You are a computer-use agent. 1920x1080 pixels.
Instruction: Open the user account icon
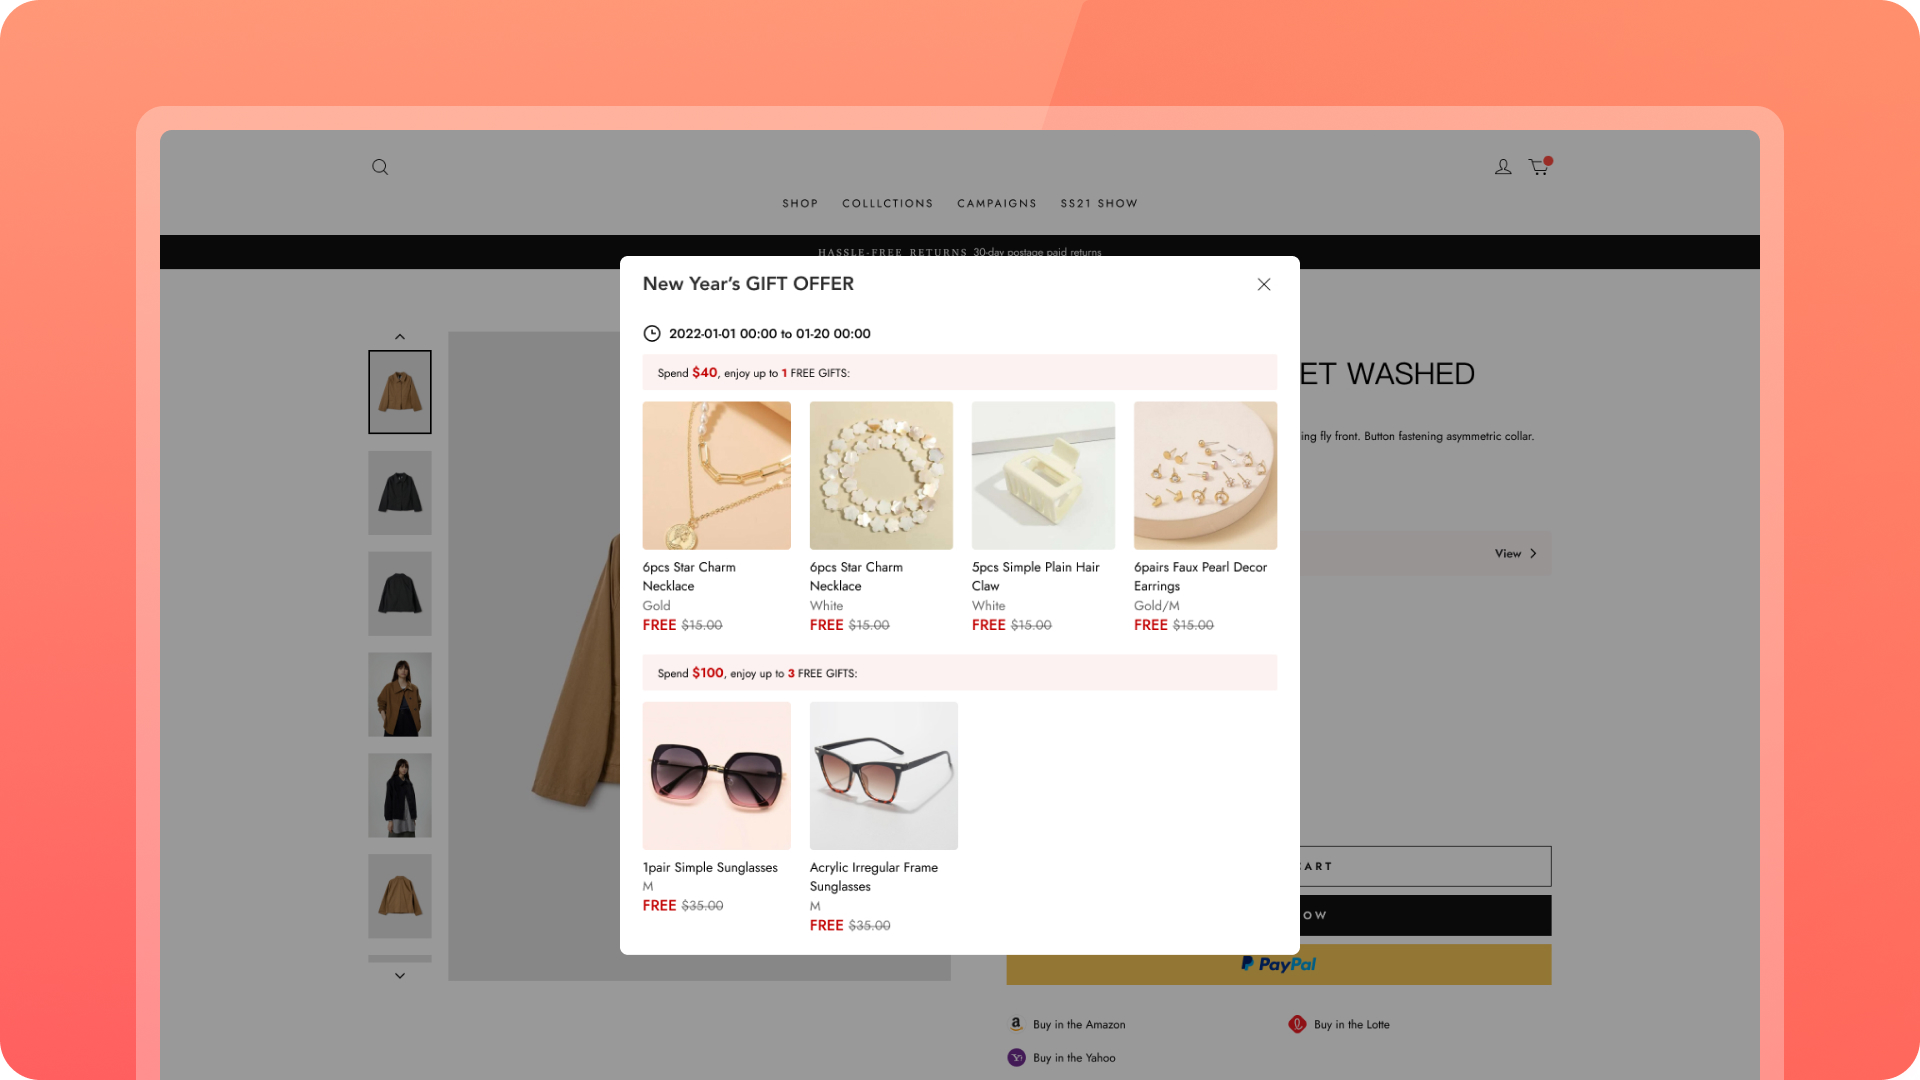[1503, 167]
